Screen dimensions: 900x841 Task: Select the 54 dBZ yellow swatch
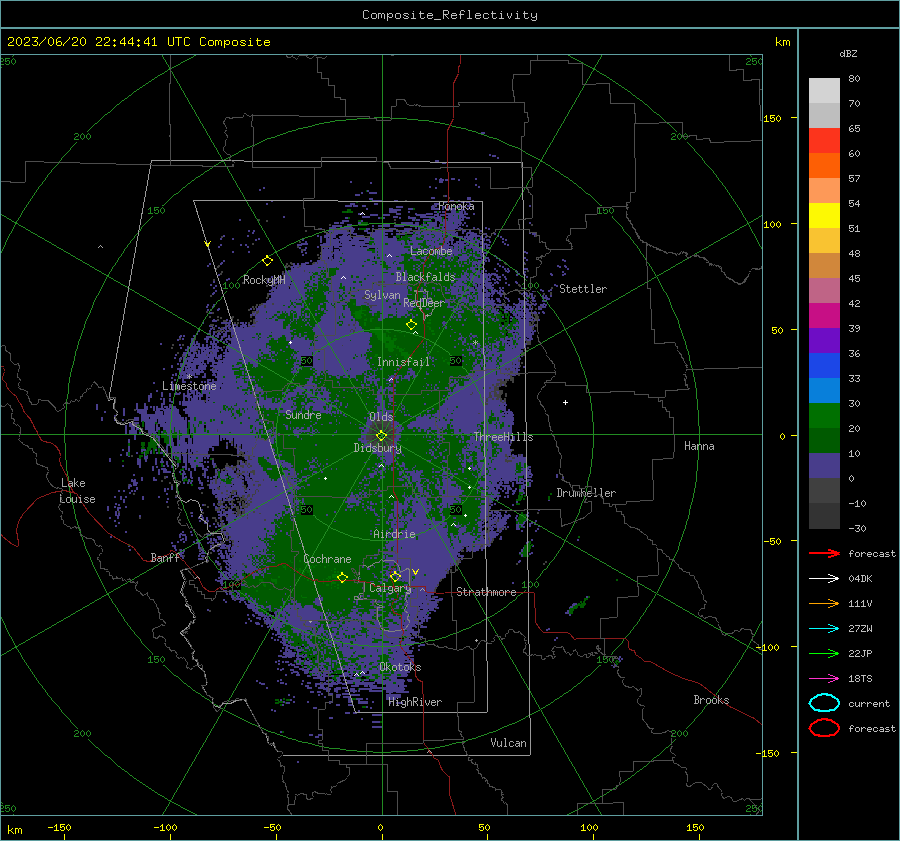824,215
